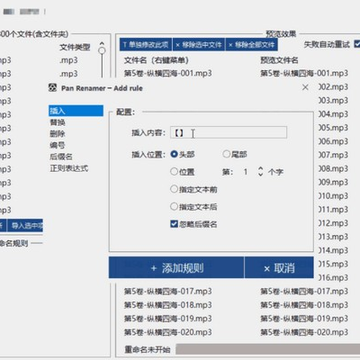Click the 文件名（右键菜单） column header

(156, 60)
